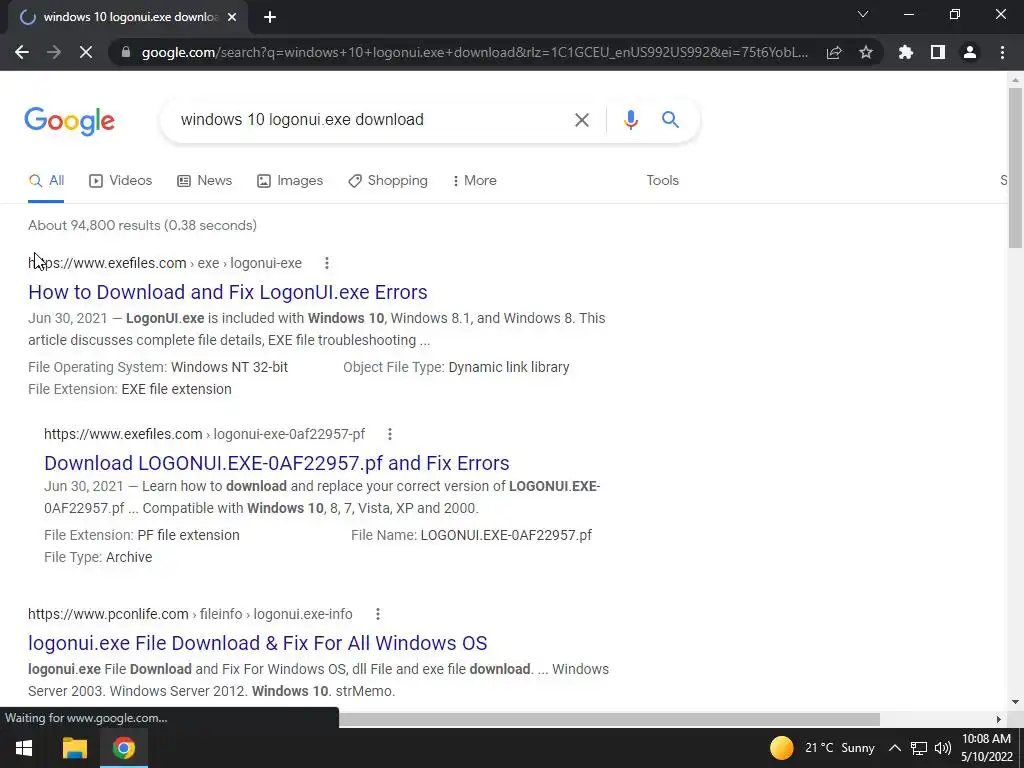
Task: Open a new browser tab
Action: coord(270,18)
